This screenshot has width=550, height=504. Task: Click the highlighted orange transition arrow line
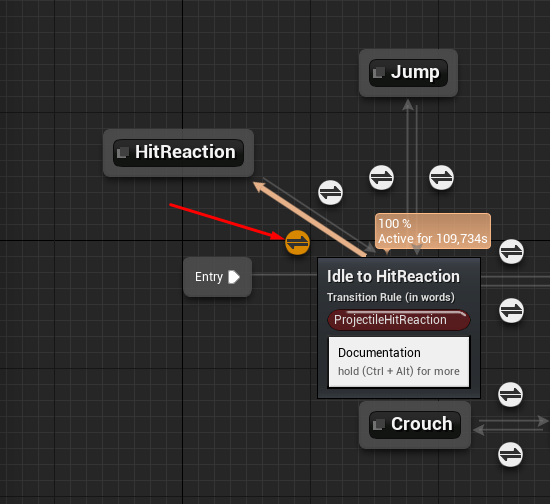pyautogui.click(x=310, y=219)
